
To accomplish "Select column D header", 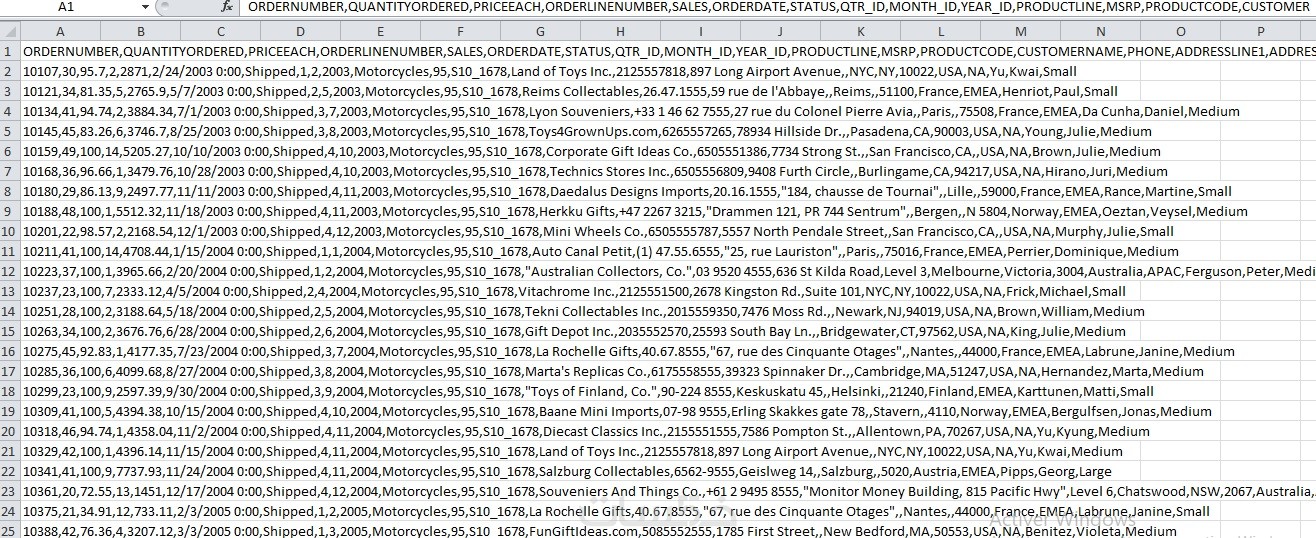I will (299, 31).
